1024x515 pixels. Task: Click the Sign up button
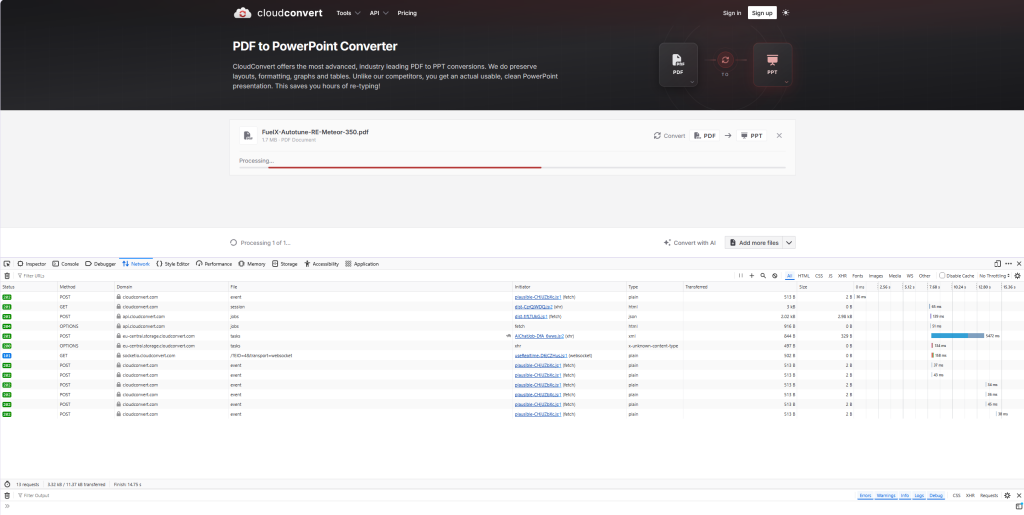tap(762, 13)
